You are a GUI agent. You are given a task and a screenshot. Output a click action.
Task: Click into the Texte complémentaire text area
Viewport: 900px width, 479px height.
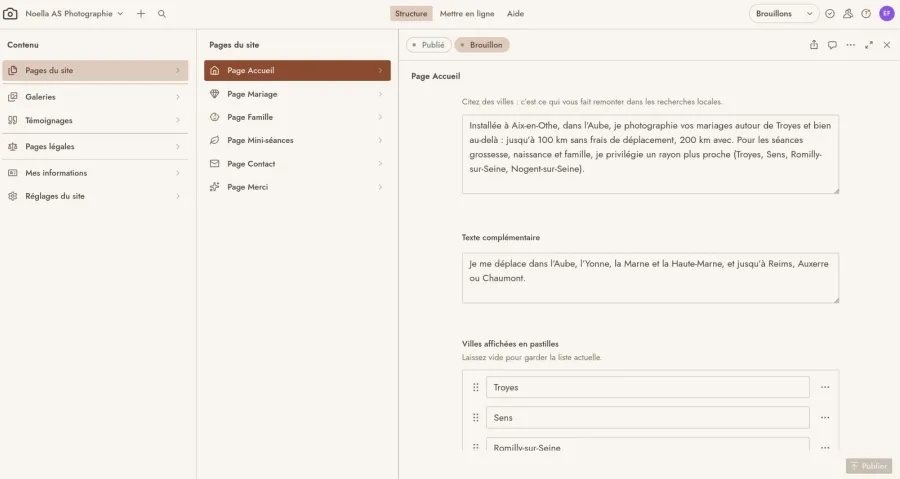pyautogui.click(x=650, y=278)
